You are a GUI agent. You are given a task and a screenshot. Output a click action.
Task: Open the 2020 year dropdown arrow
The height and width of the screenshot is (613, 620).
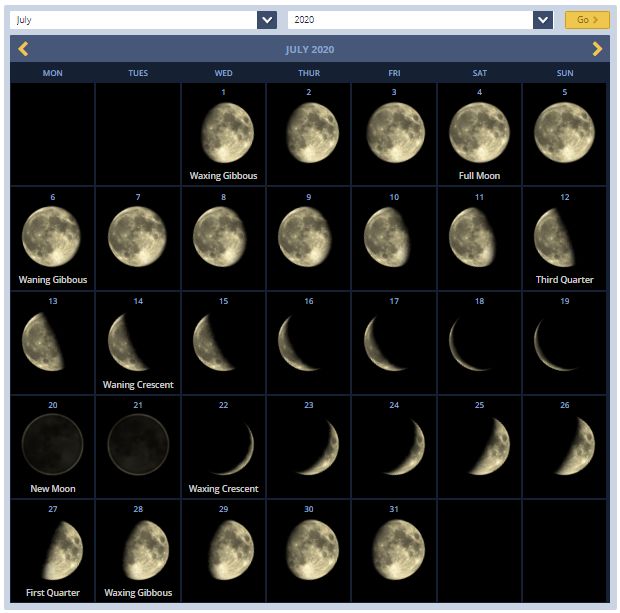click(542, 20)
